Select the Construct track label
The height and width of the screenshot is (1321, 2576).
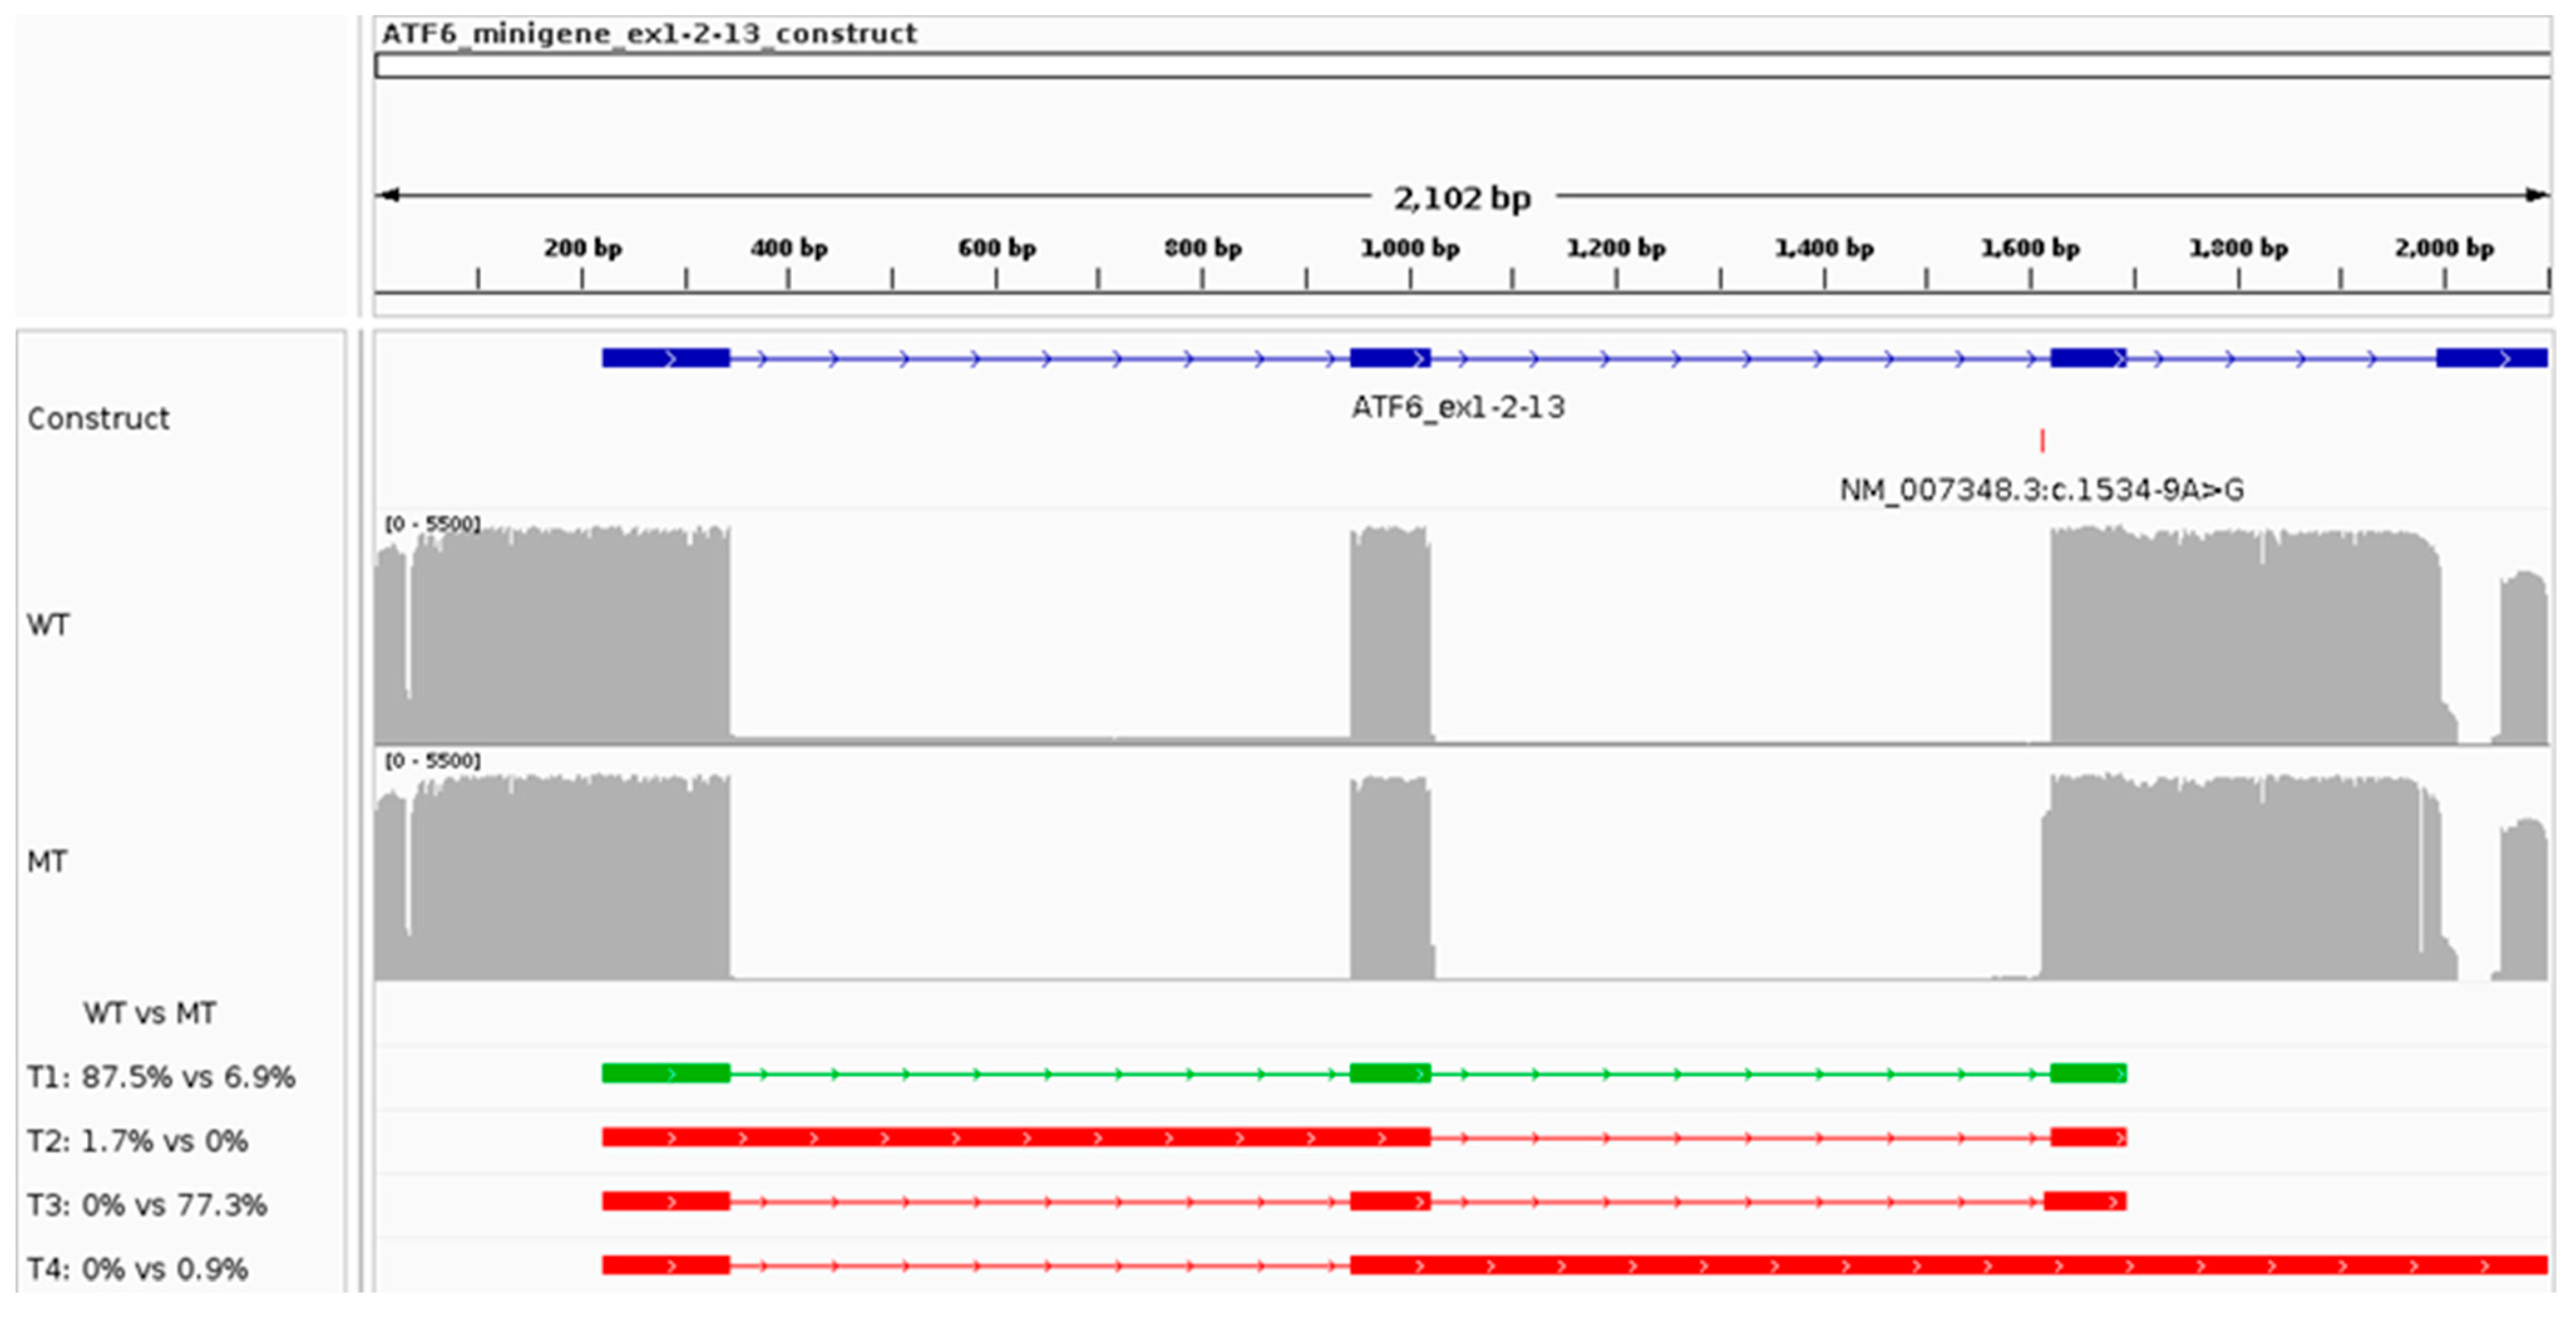pyautogui.click(x=98, y=418)
